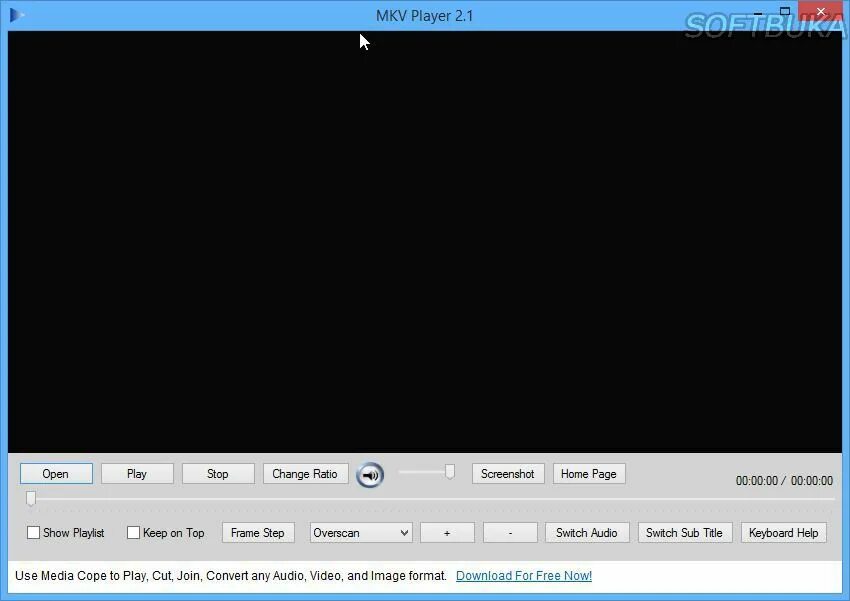Viewport: 850px width, 601px height.
Task: Expand the Overscan dropdown
Action: pos(361,533)
